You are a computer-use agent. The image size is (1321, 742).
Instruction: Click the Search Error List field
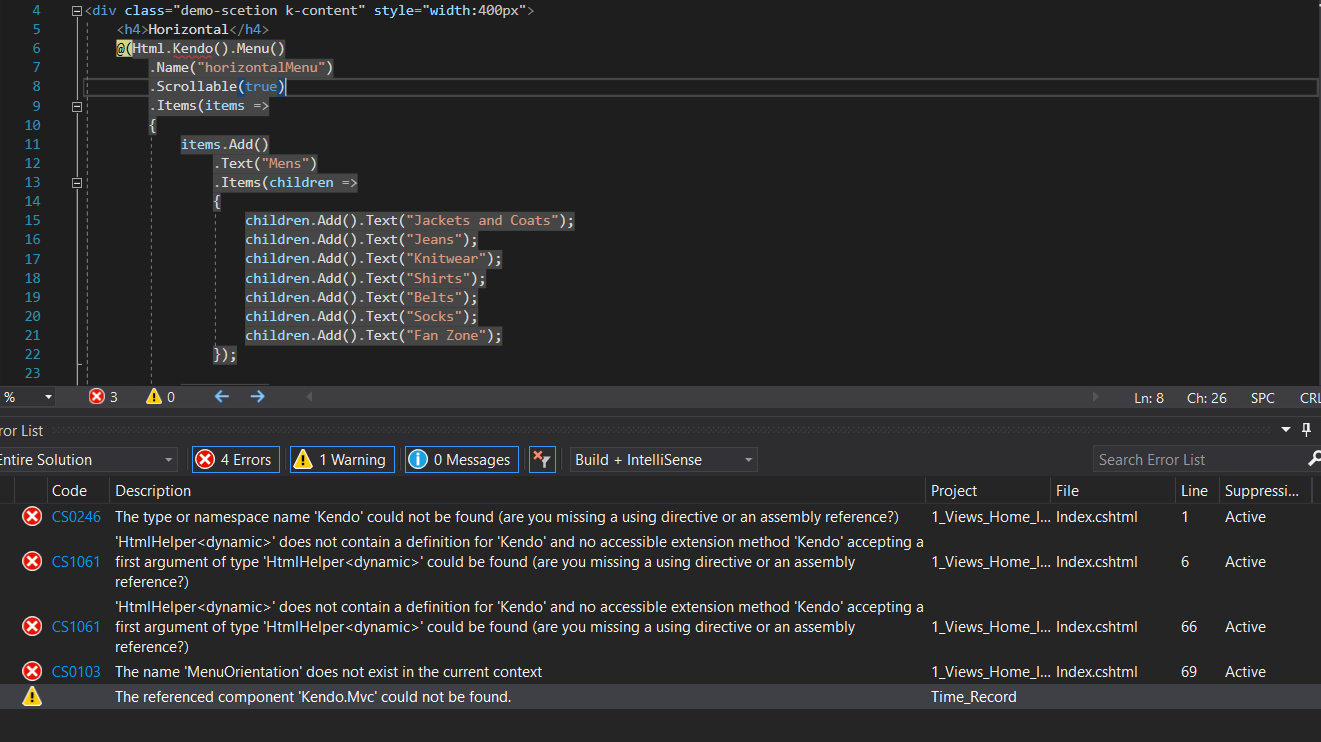coord(1195,460)
